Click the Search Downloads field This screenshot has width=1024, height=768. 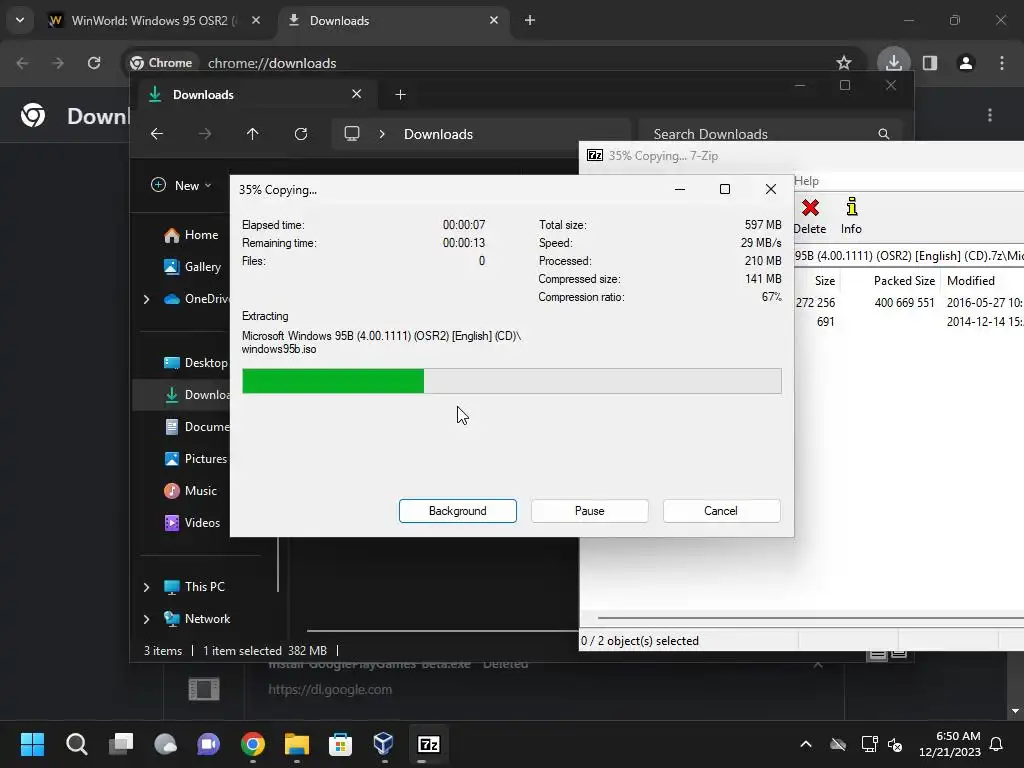771,134
